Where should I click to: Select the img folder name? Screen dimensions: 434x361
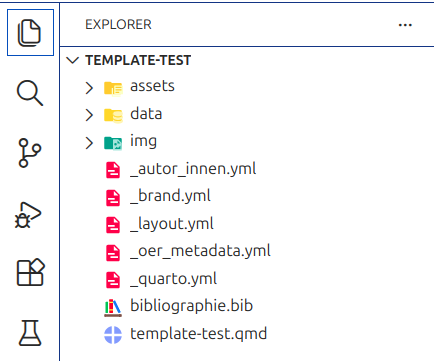pyautogui.click(x=143, y=142)
